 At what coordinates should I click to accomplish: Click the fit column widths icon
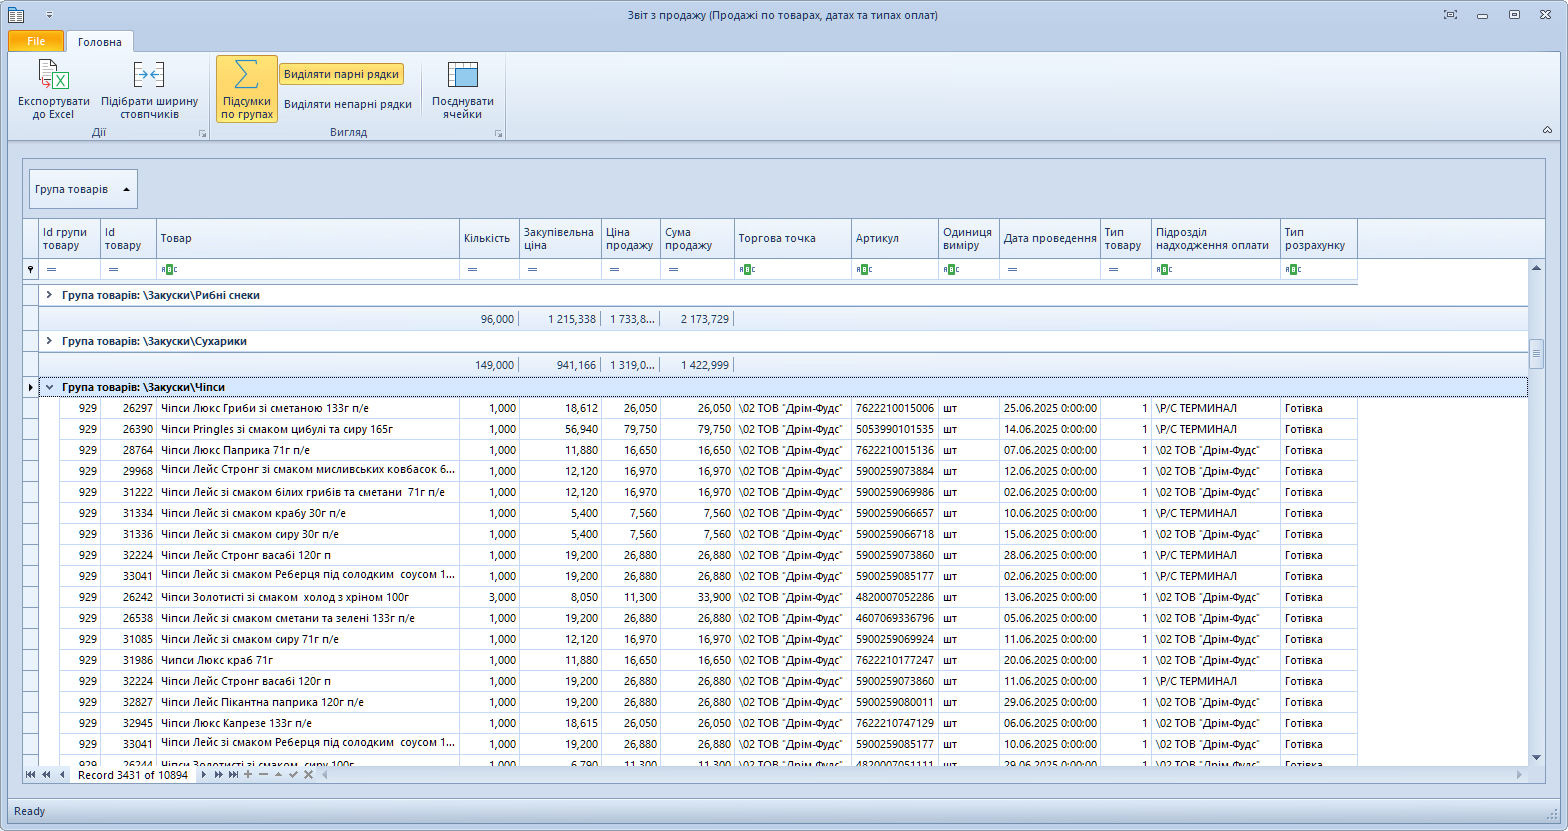pos(149,75)
